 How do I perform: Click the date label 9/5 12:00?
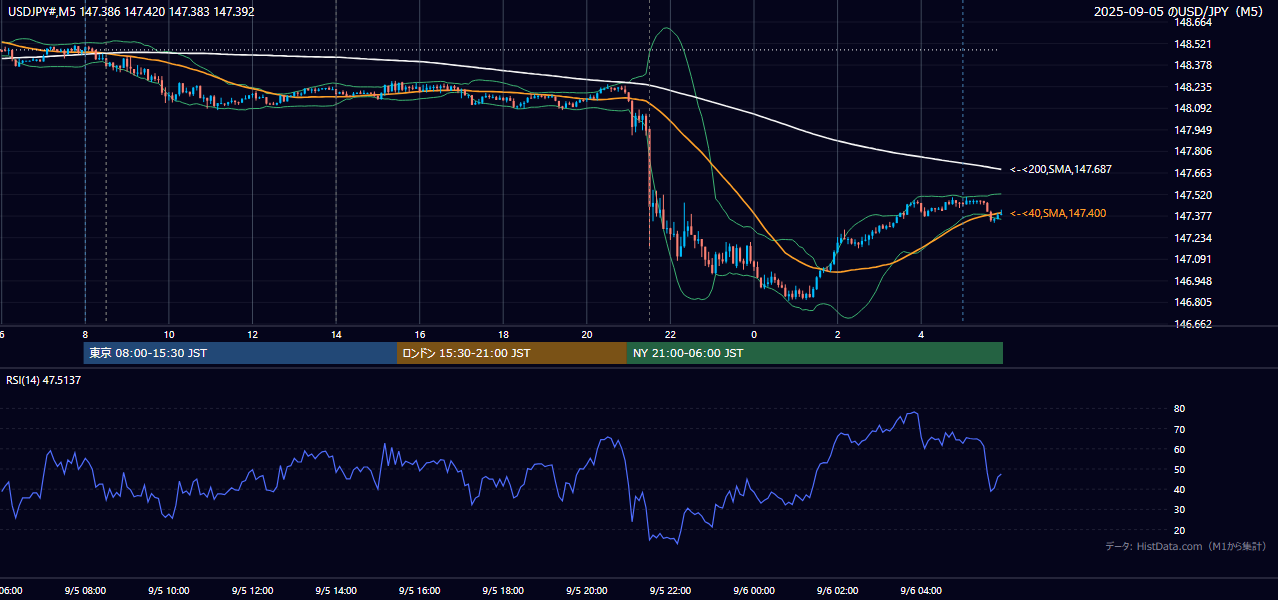pos(252,591)
